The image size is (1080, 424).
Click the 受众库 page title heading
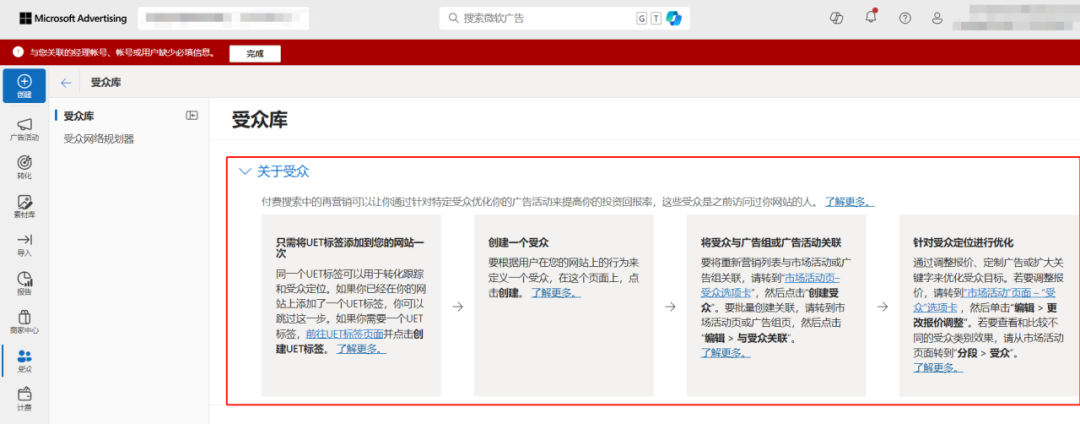pos(260,119)
